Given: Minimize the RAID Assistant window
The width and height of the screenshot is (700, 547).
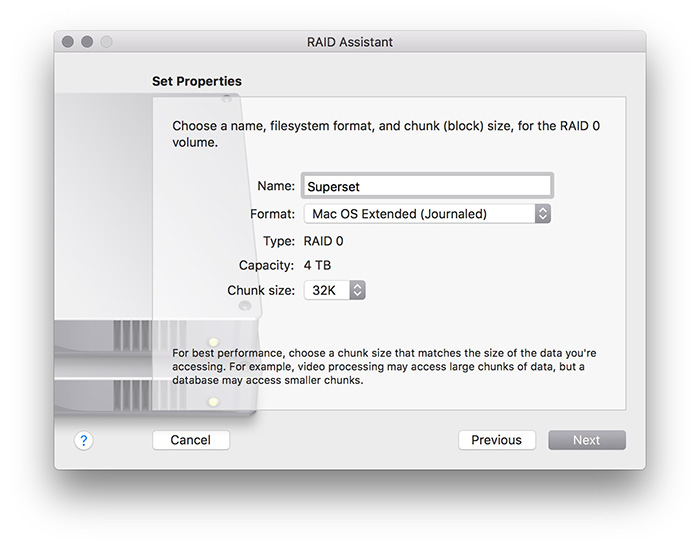Looking at the screenshot, I should coord(87,42).
